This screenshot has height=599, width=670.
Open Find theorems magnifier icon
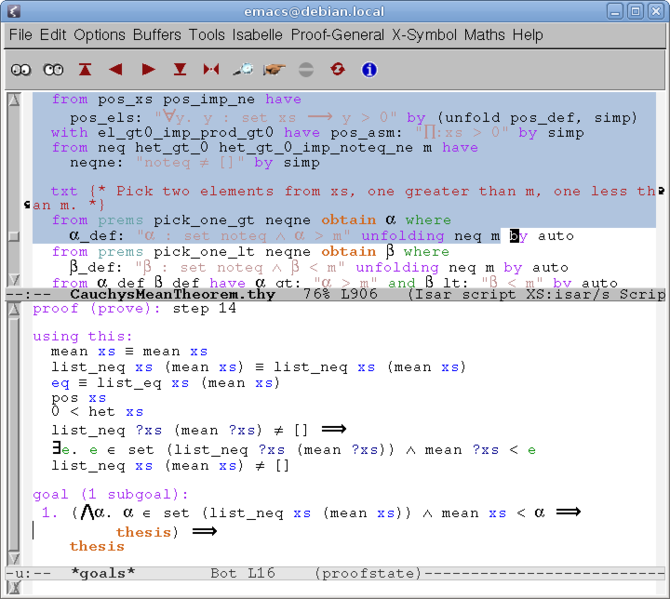pos(242,70)
